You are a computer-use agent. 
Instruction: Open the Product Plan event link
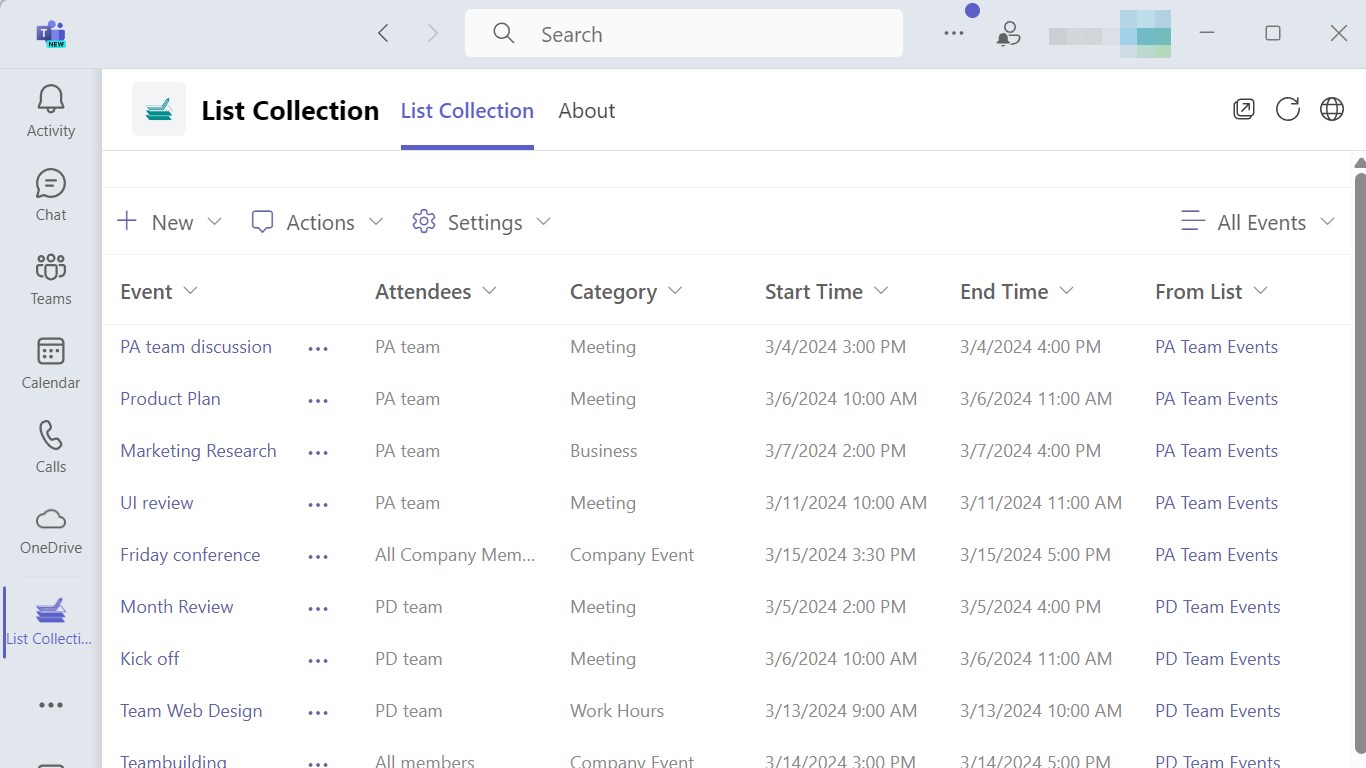pyautogui.click(x=170, y=399)
